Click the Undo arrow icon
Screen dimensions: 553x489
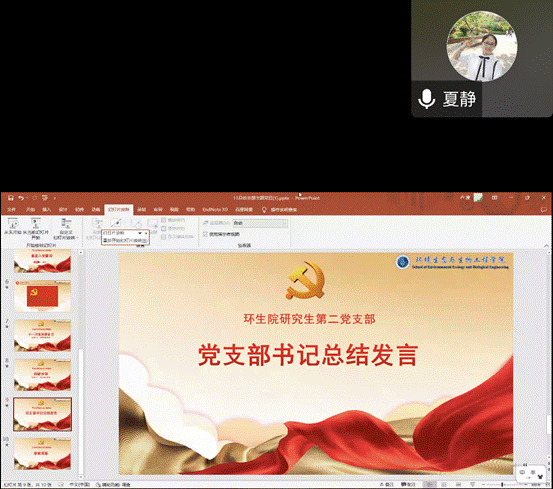click(21, 198)
